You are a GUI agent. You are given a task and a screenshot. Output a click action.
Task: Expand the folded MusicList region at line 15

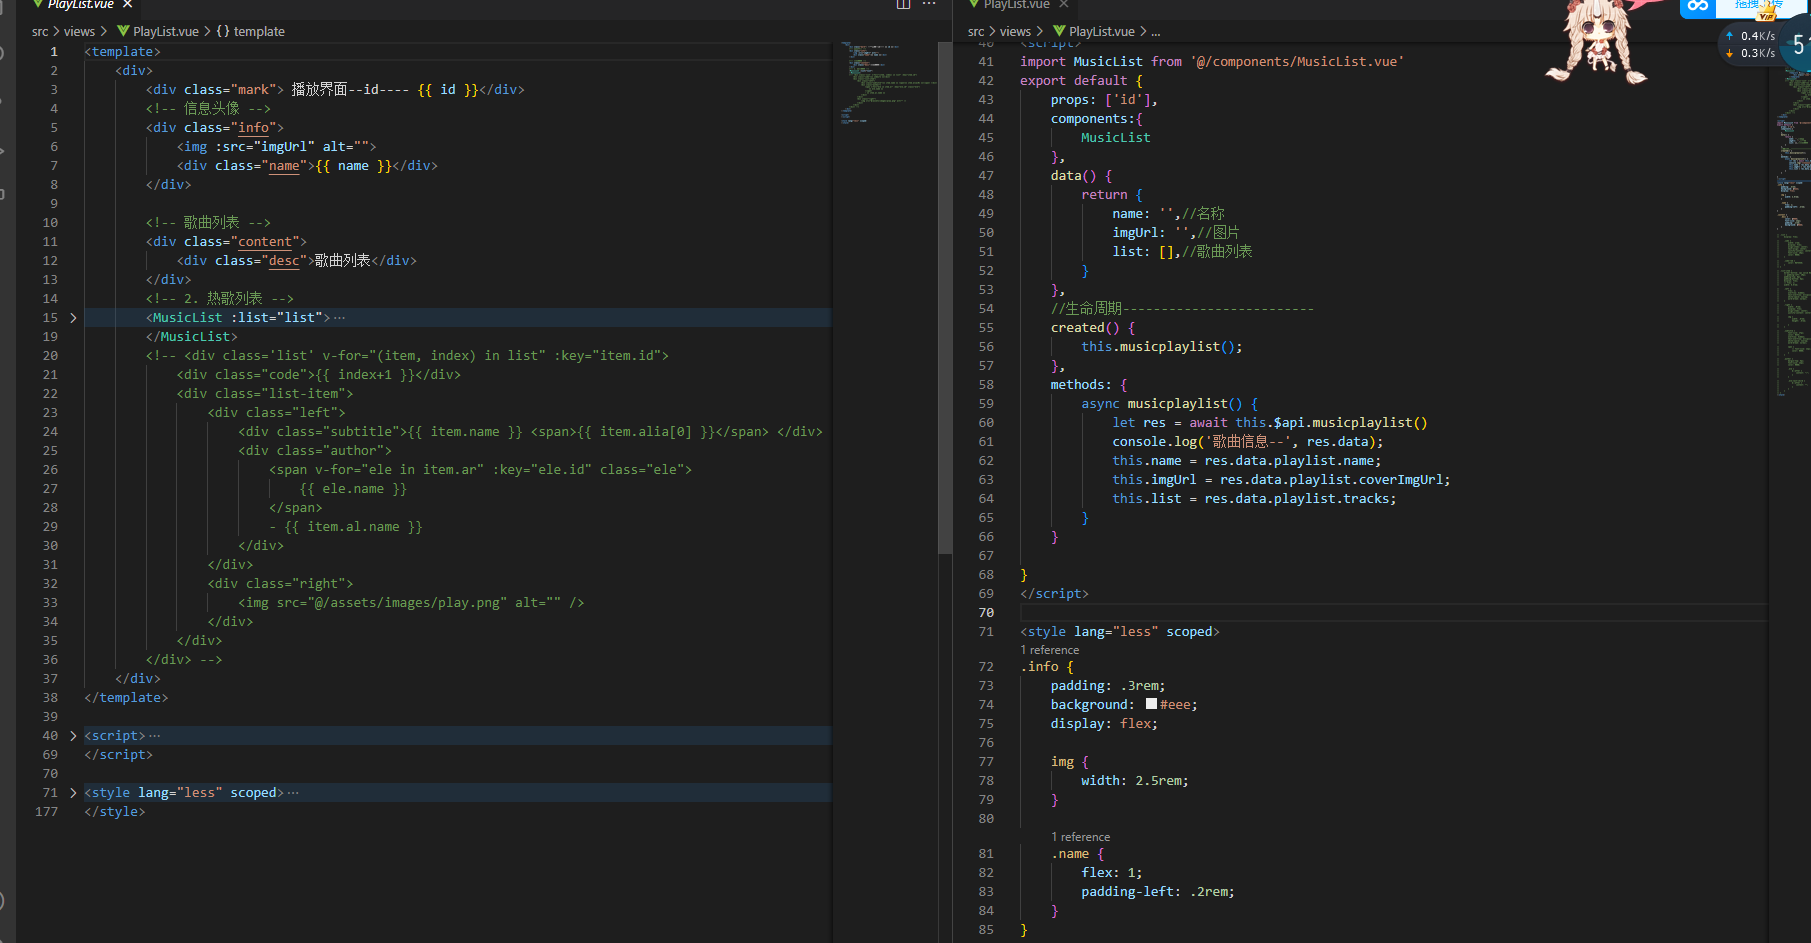coord(73,318)
